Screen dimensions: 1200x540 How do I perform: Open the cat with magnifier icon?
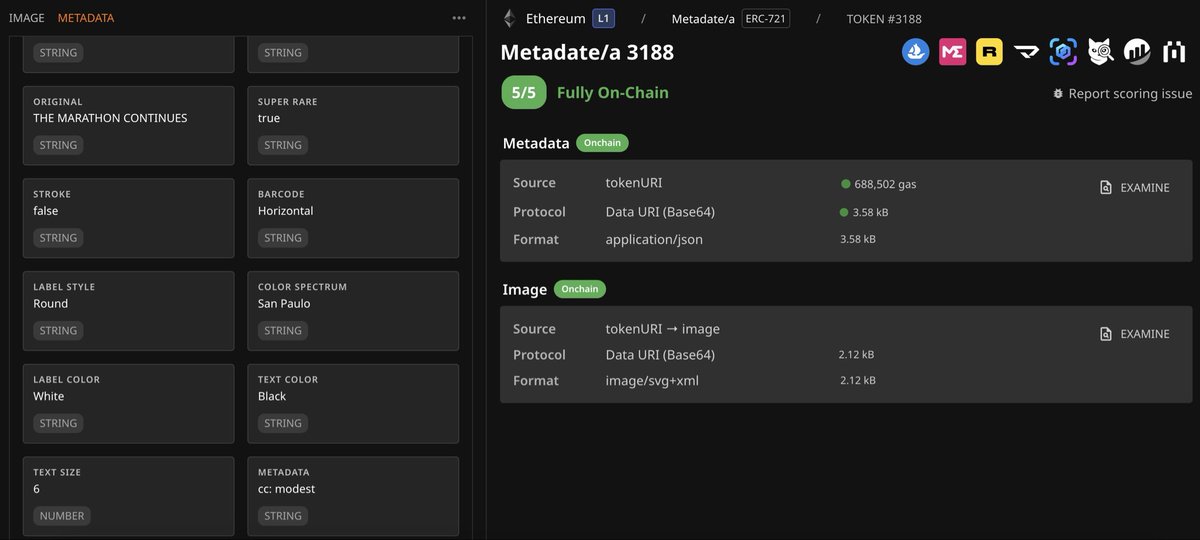[1100, 52]
